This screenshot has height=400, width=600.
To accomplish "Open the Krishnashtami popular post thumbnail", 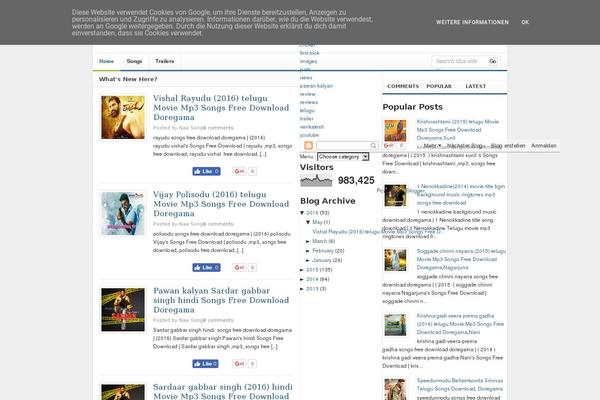I will [x=395, y=131].
